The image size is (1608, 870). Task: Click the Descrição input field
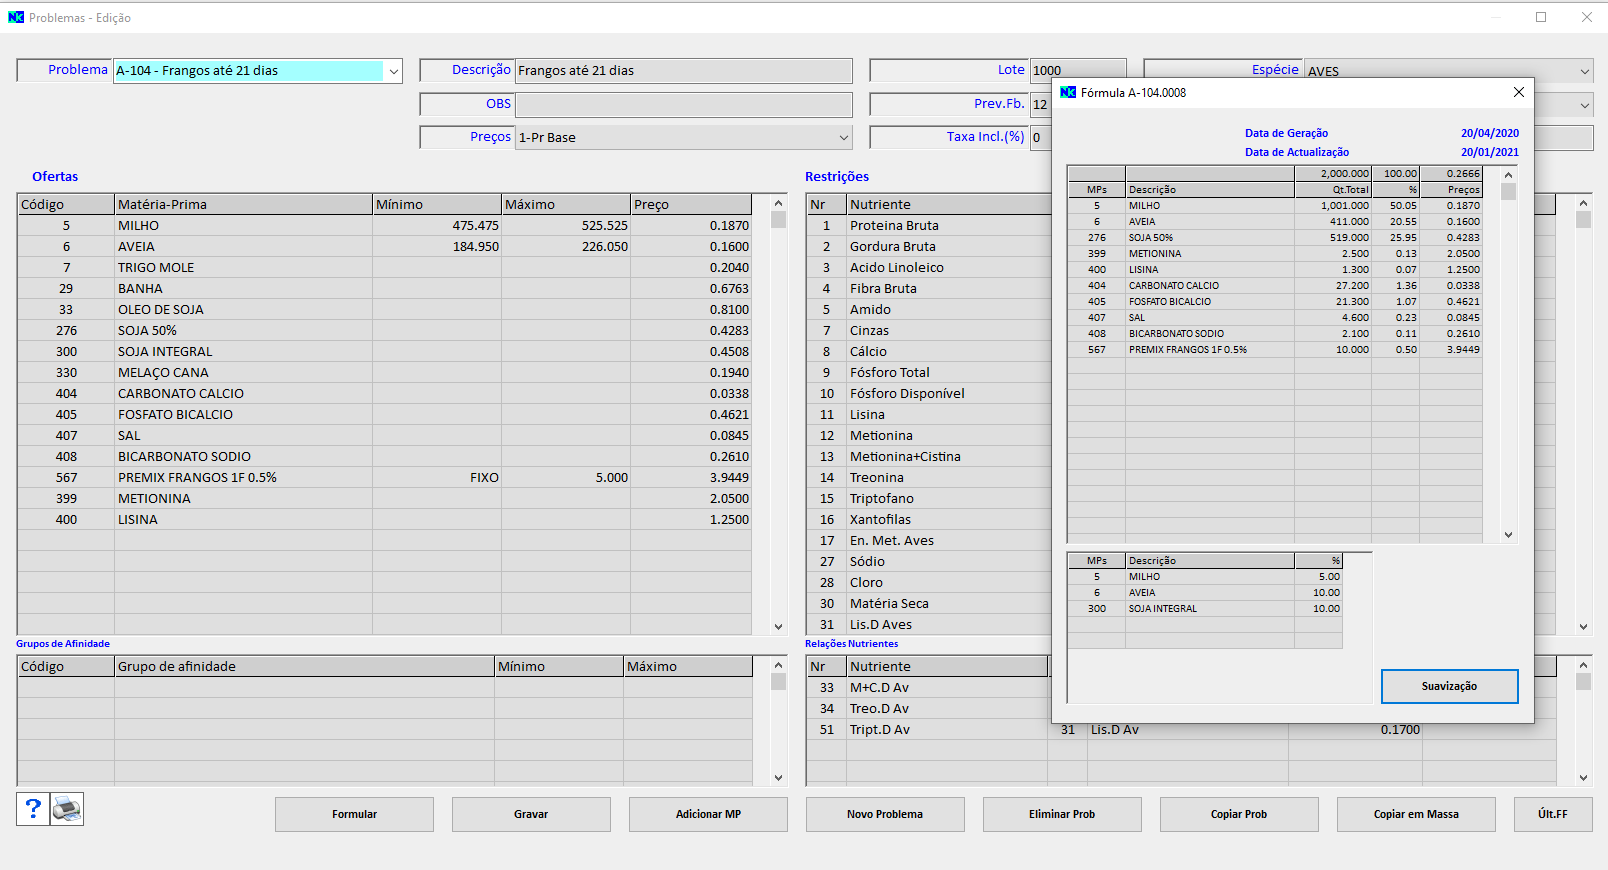click(684, 71)
